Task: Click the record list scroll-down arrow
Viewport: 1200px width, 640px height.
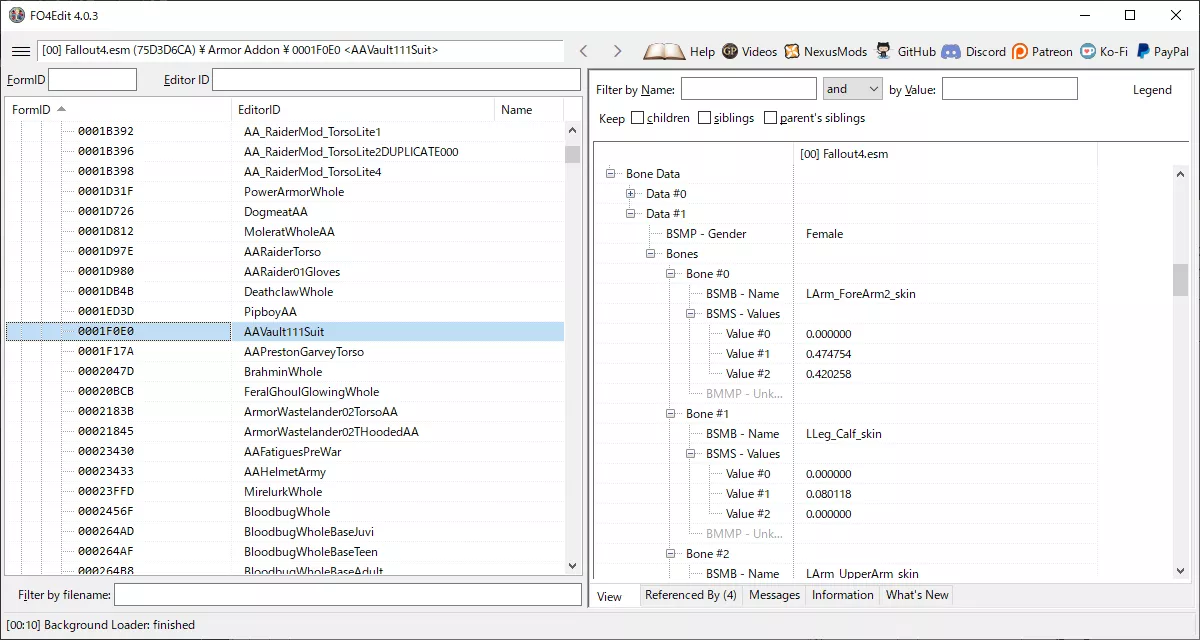Action: pyautogui.click(x=573, y=567)
